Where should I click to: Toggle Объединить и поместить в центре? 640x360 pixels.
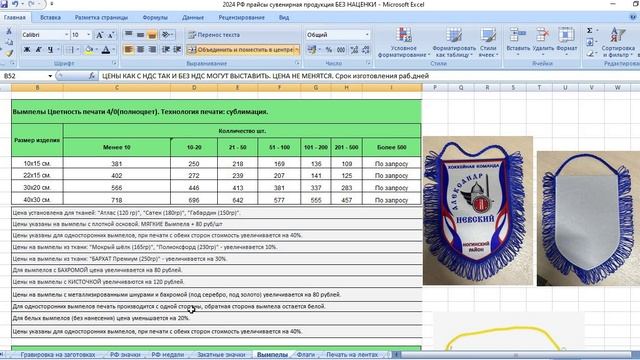[240, 50]
